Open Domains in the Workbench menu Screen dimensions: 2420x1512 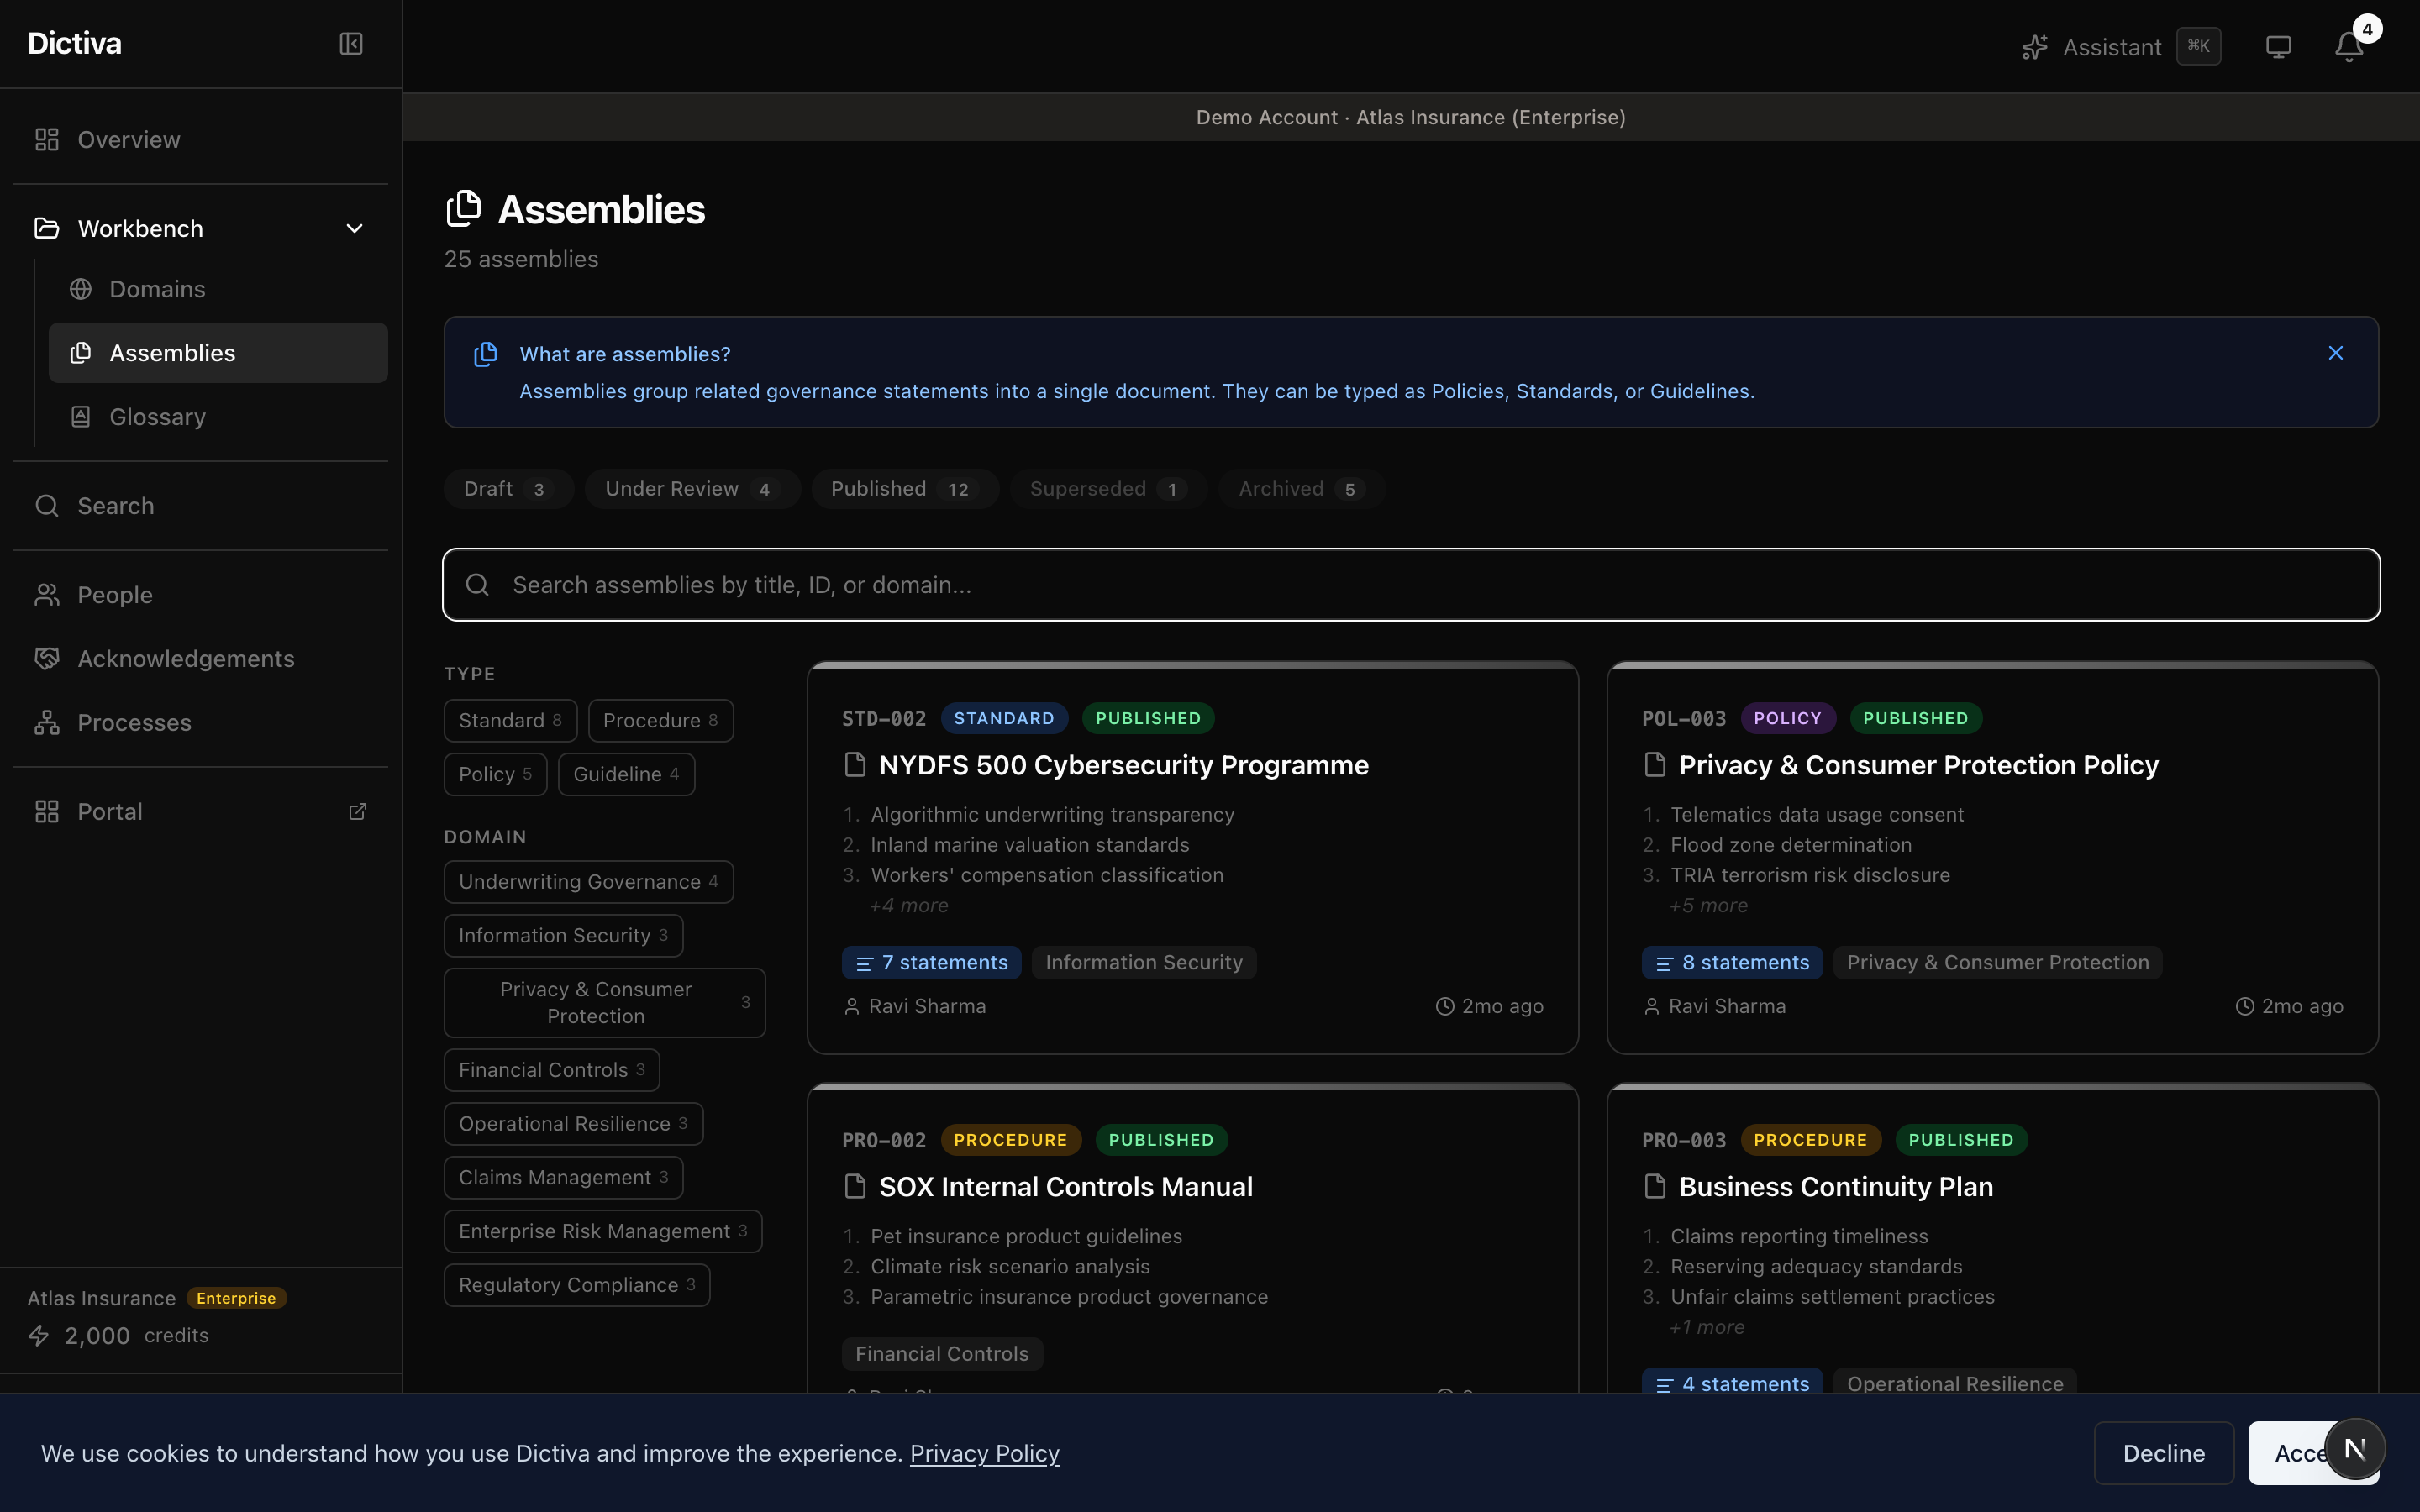click(157, 289)
